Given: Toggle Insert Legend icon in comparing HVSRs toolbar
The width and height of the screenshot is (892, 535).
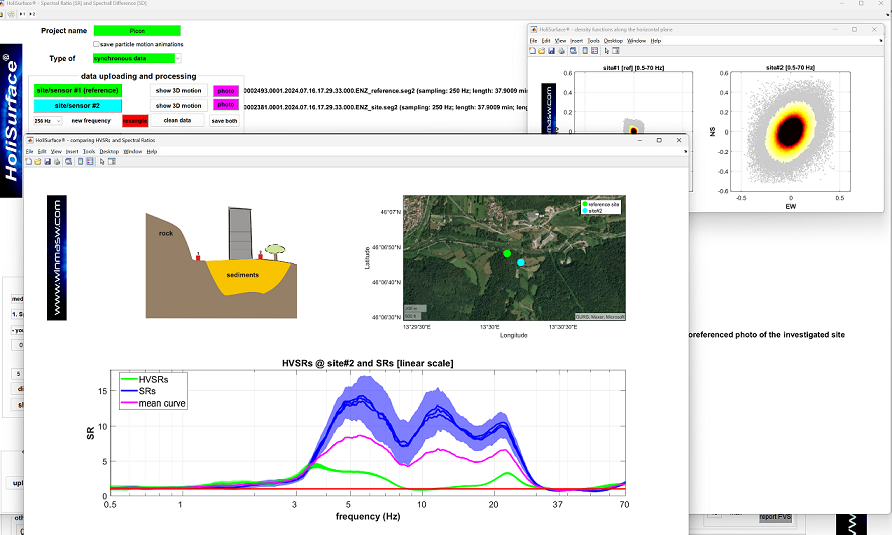Looking at the screenshot, I should coord(90,162).
